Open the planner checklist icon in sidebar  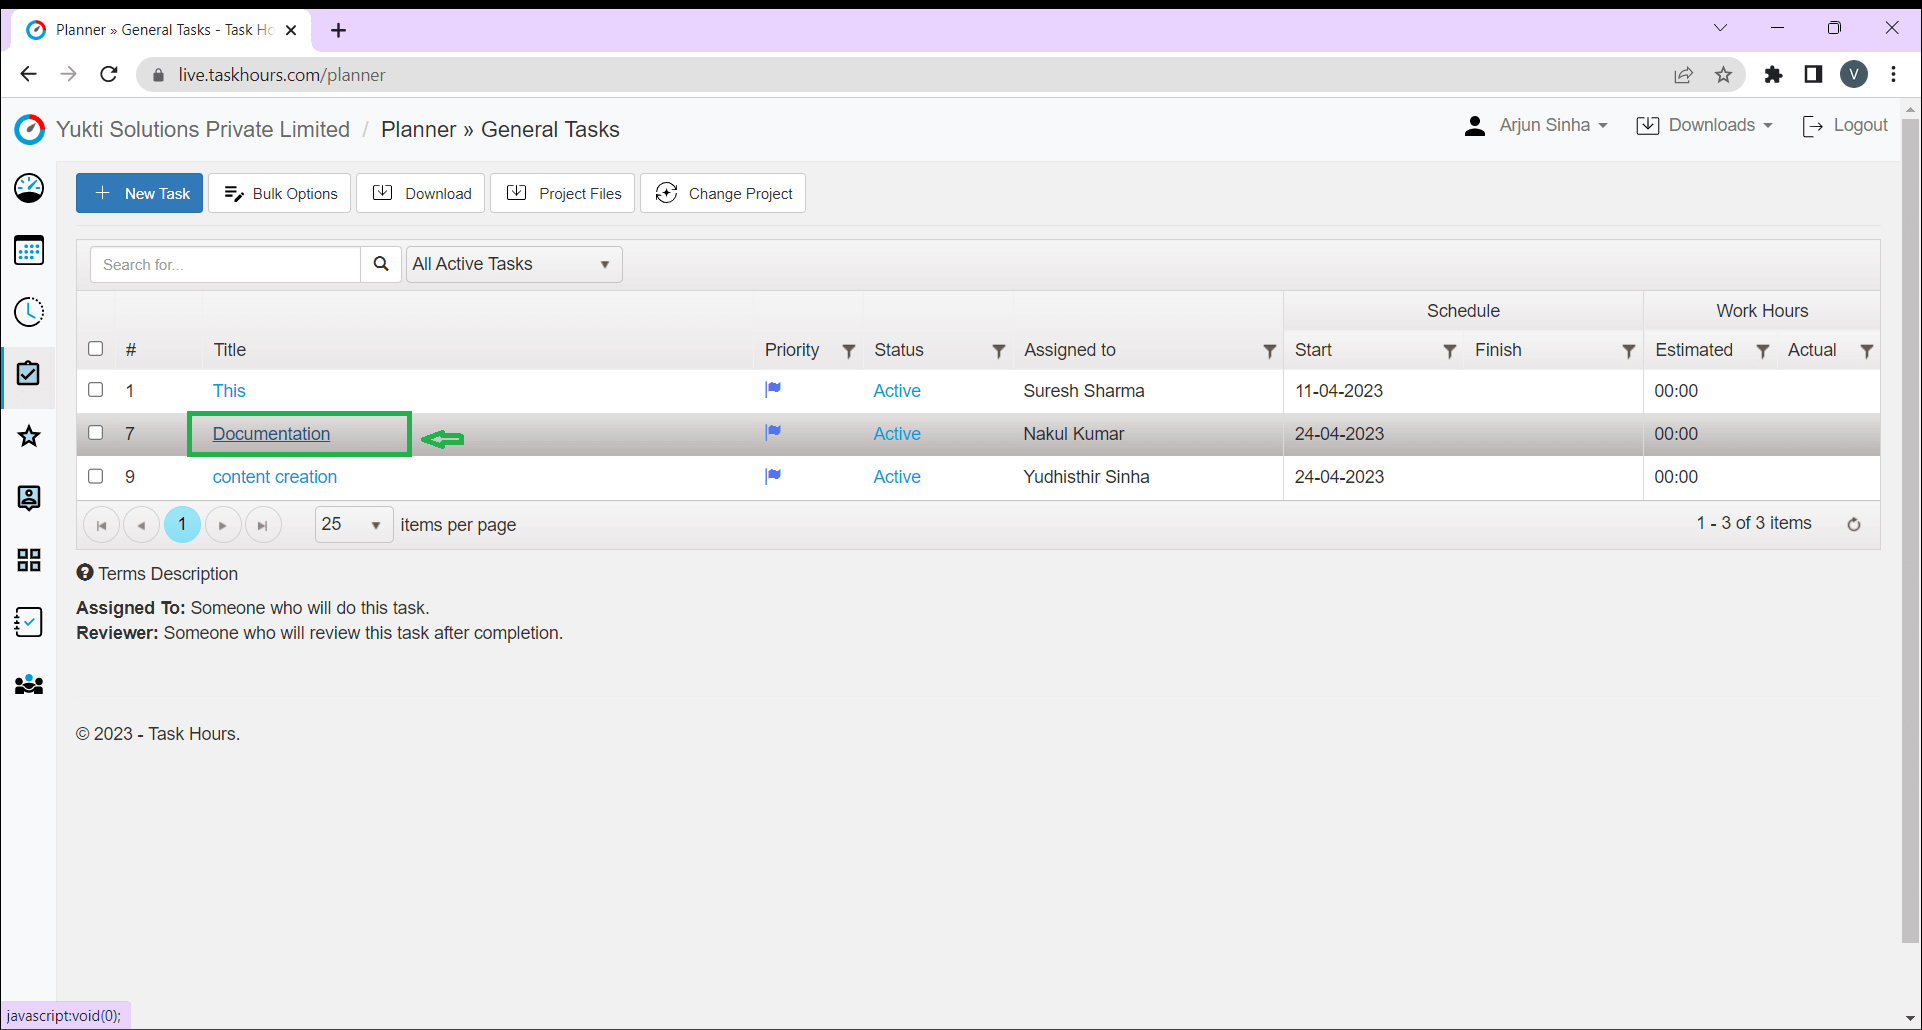click(29, 374)
